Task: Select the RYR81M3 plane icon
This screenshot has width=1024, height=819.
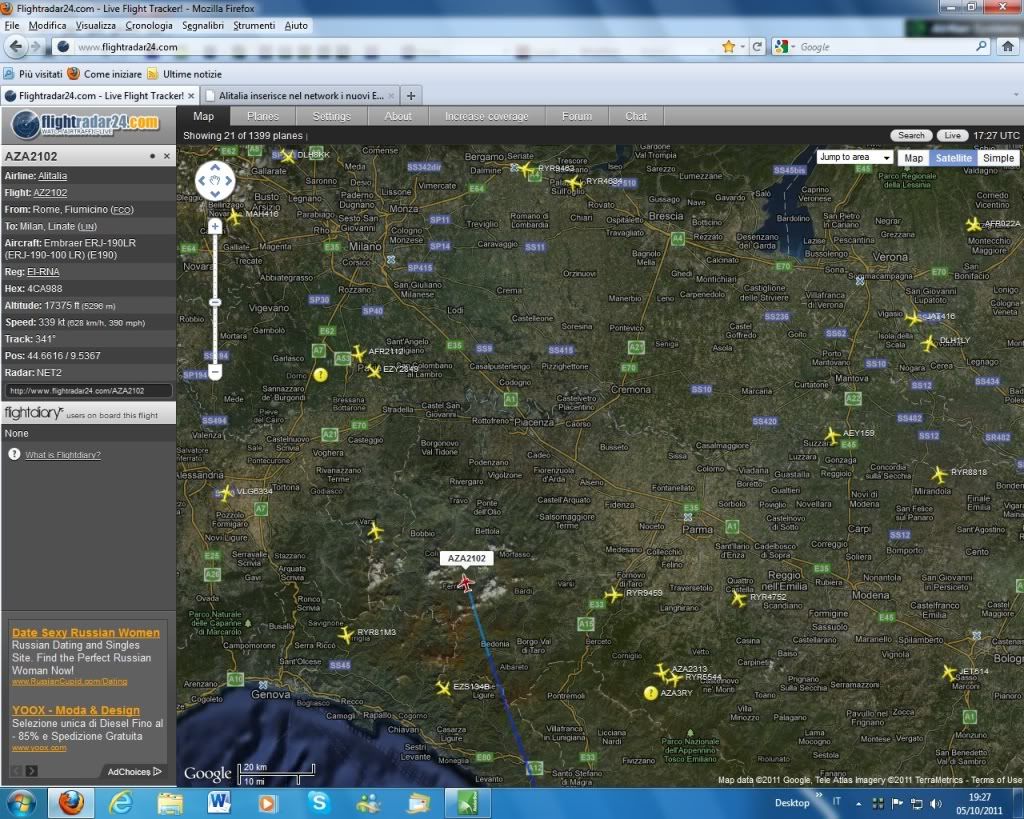Action: [x=346, y=634]
